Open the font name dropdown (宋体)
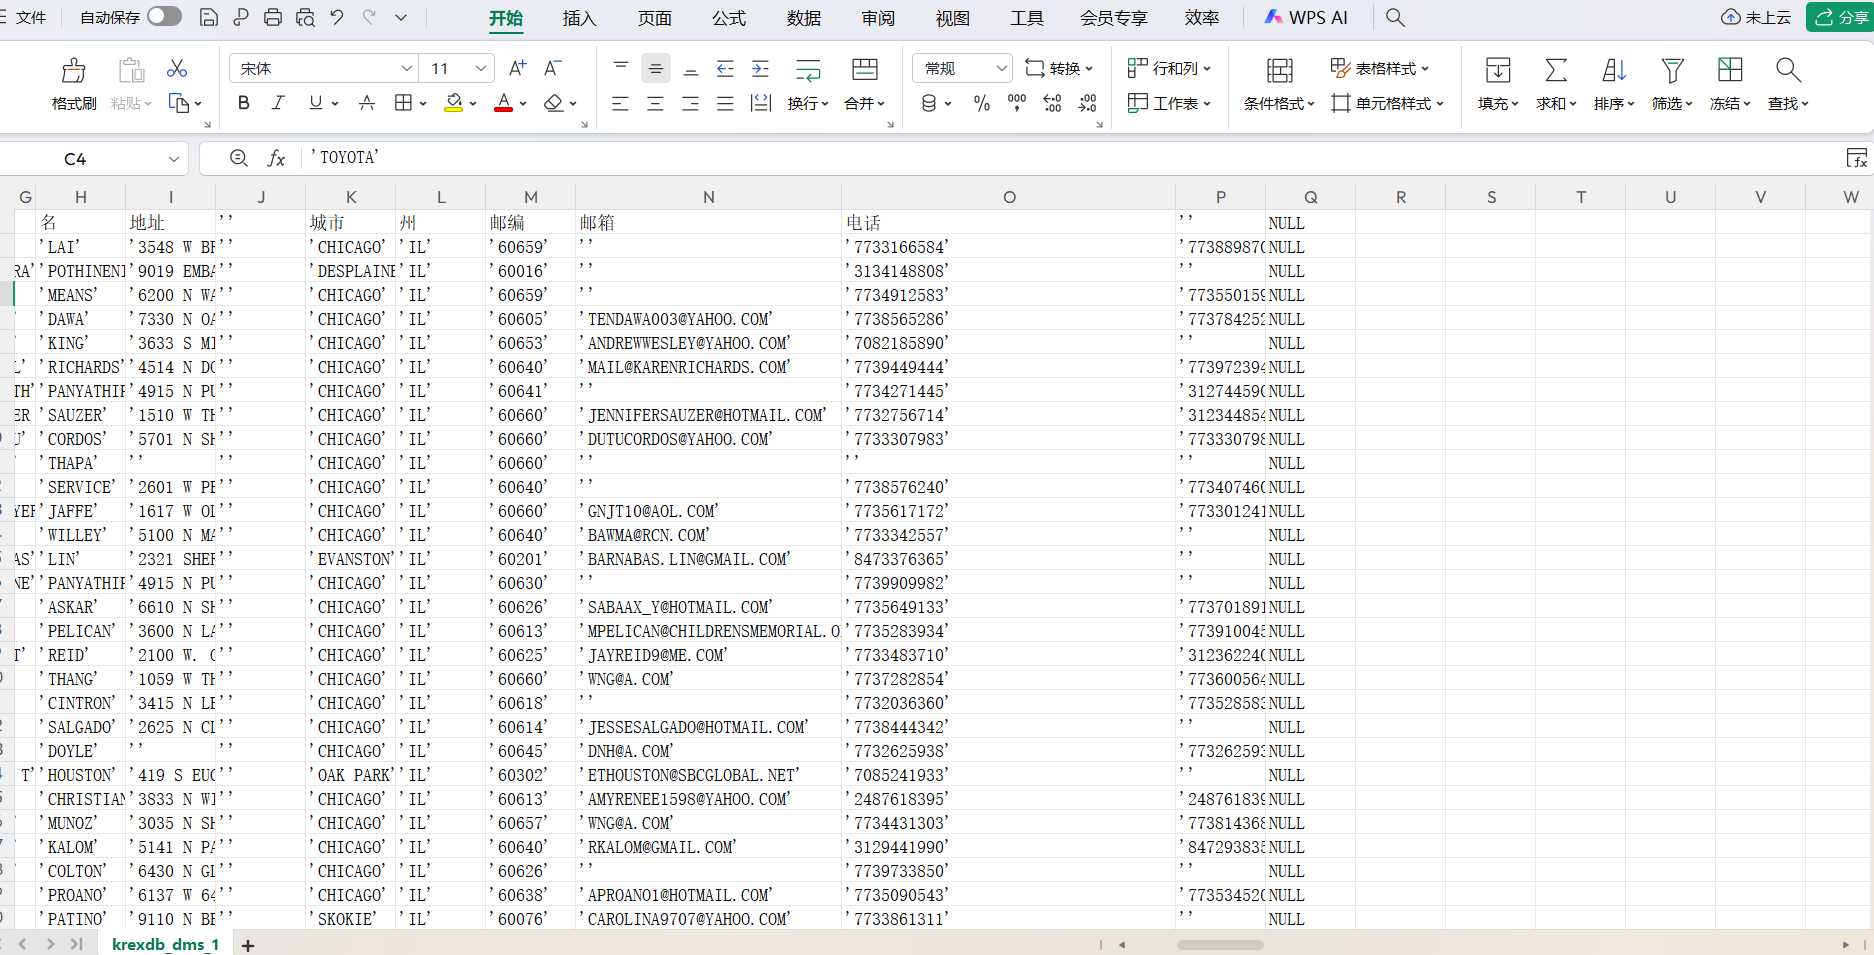This screenshot has width=1874, height=955. coord(407,68)
